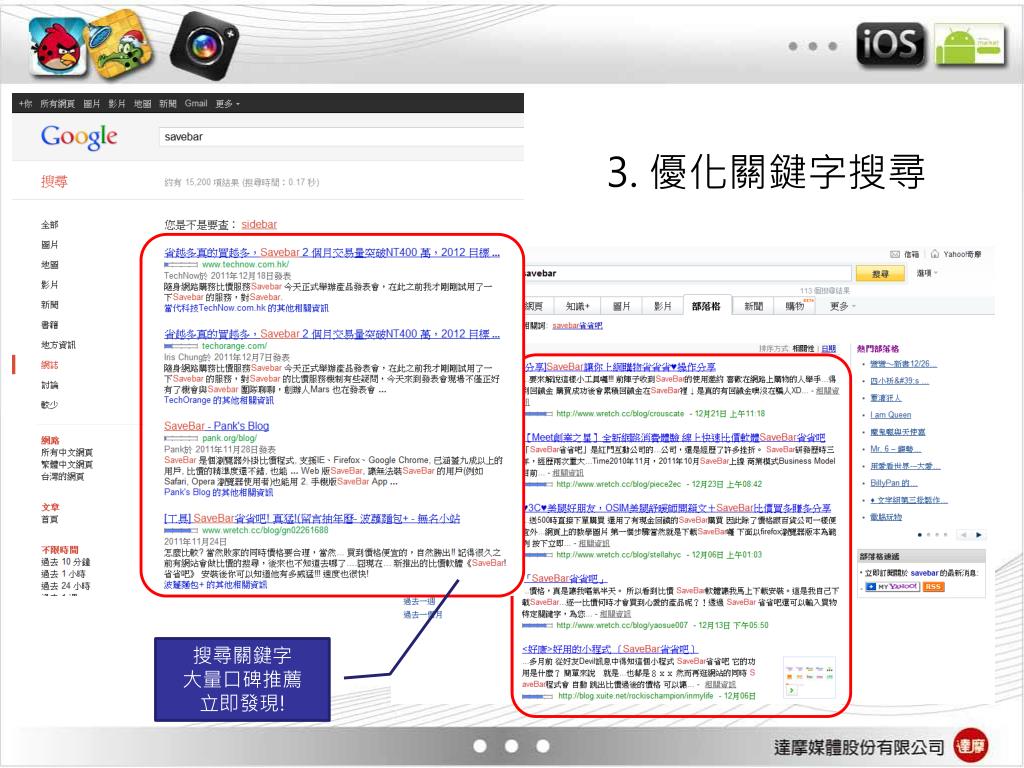Click the Yahoo!奇摩 home link

coord(962,254)
